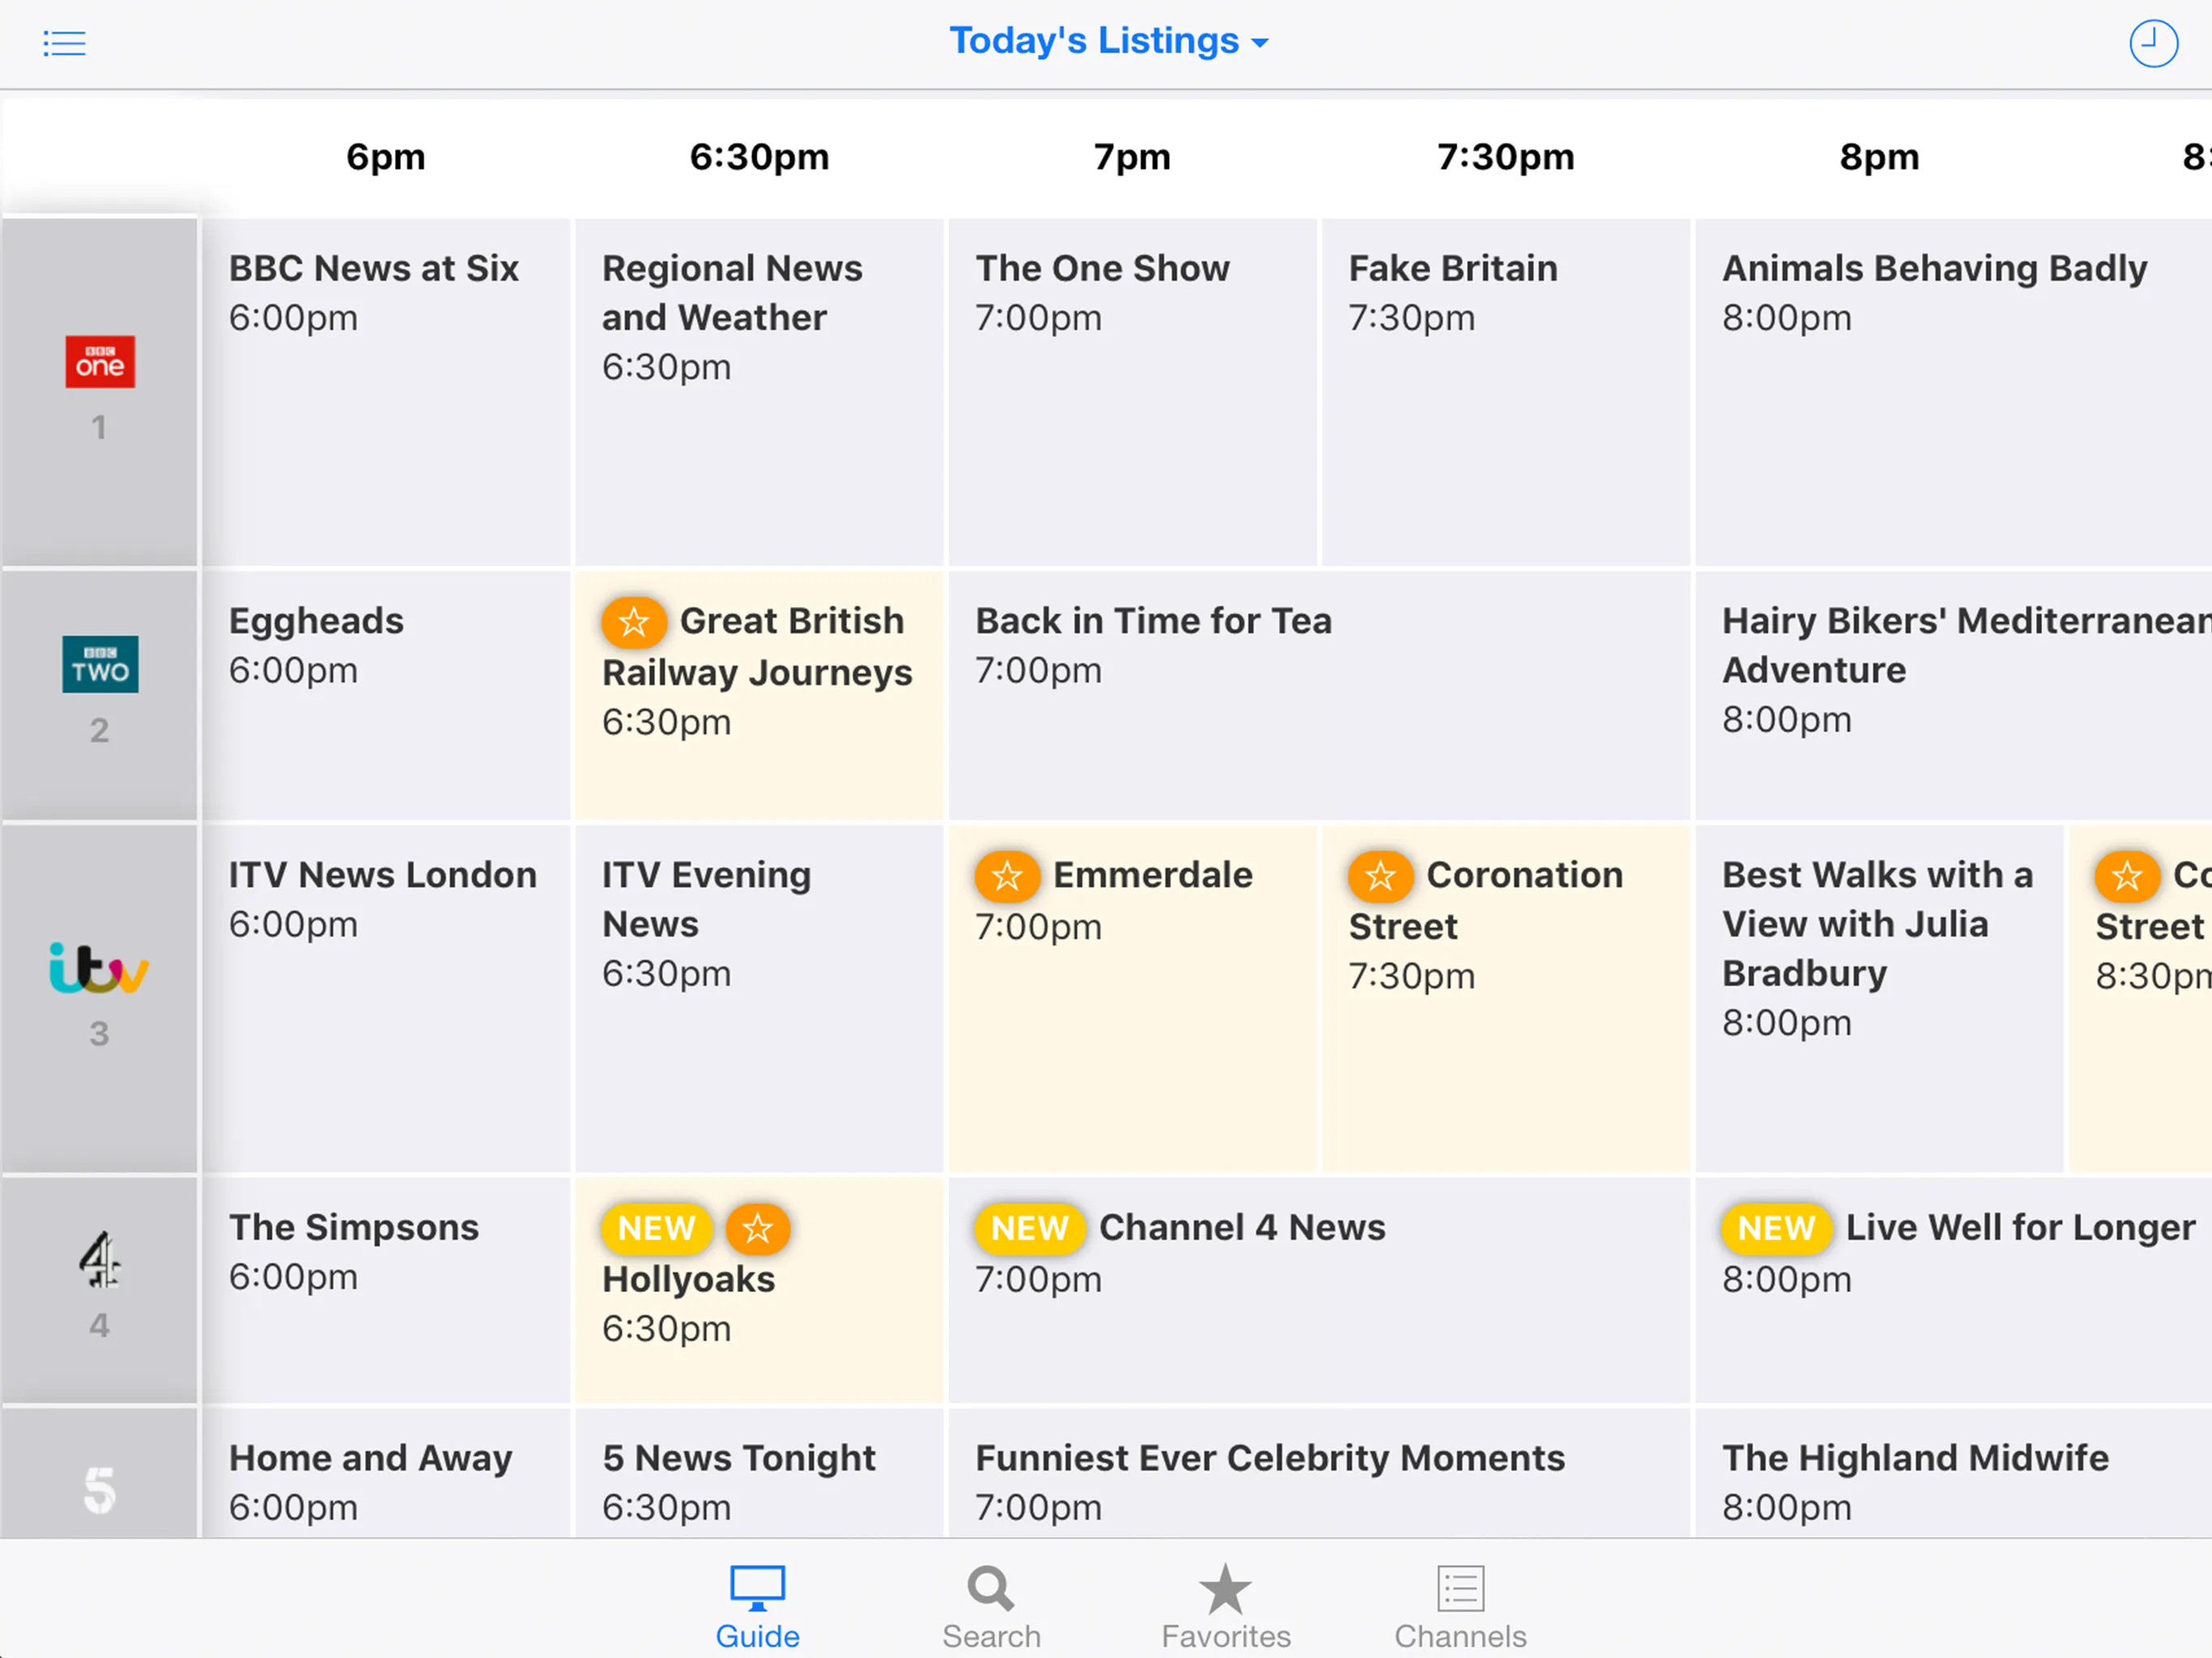2212x1658 pixels.
Task: Select the Channel 5 logo
Action: click(99, 1490)
